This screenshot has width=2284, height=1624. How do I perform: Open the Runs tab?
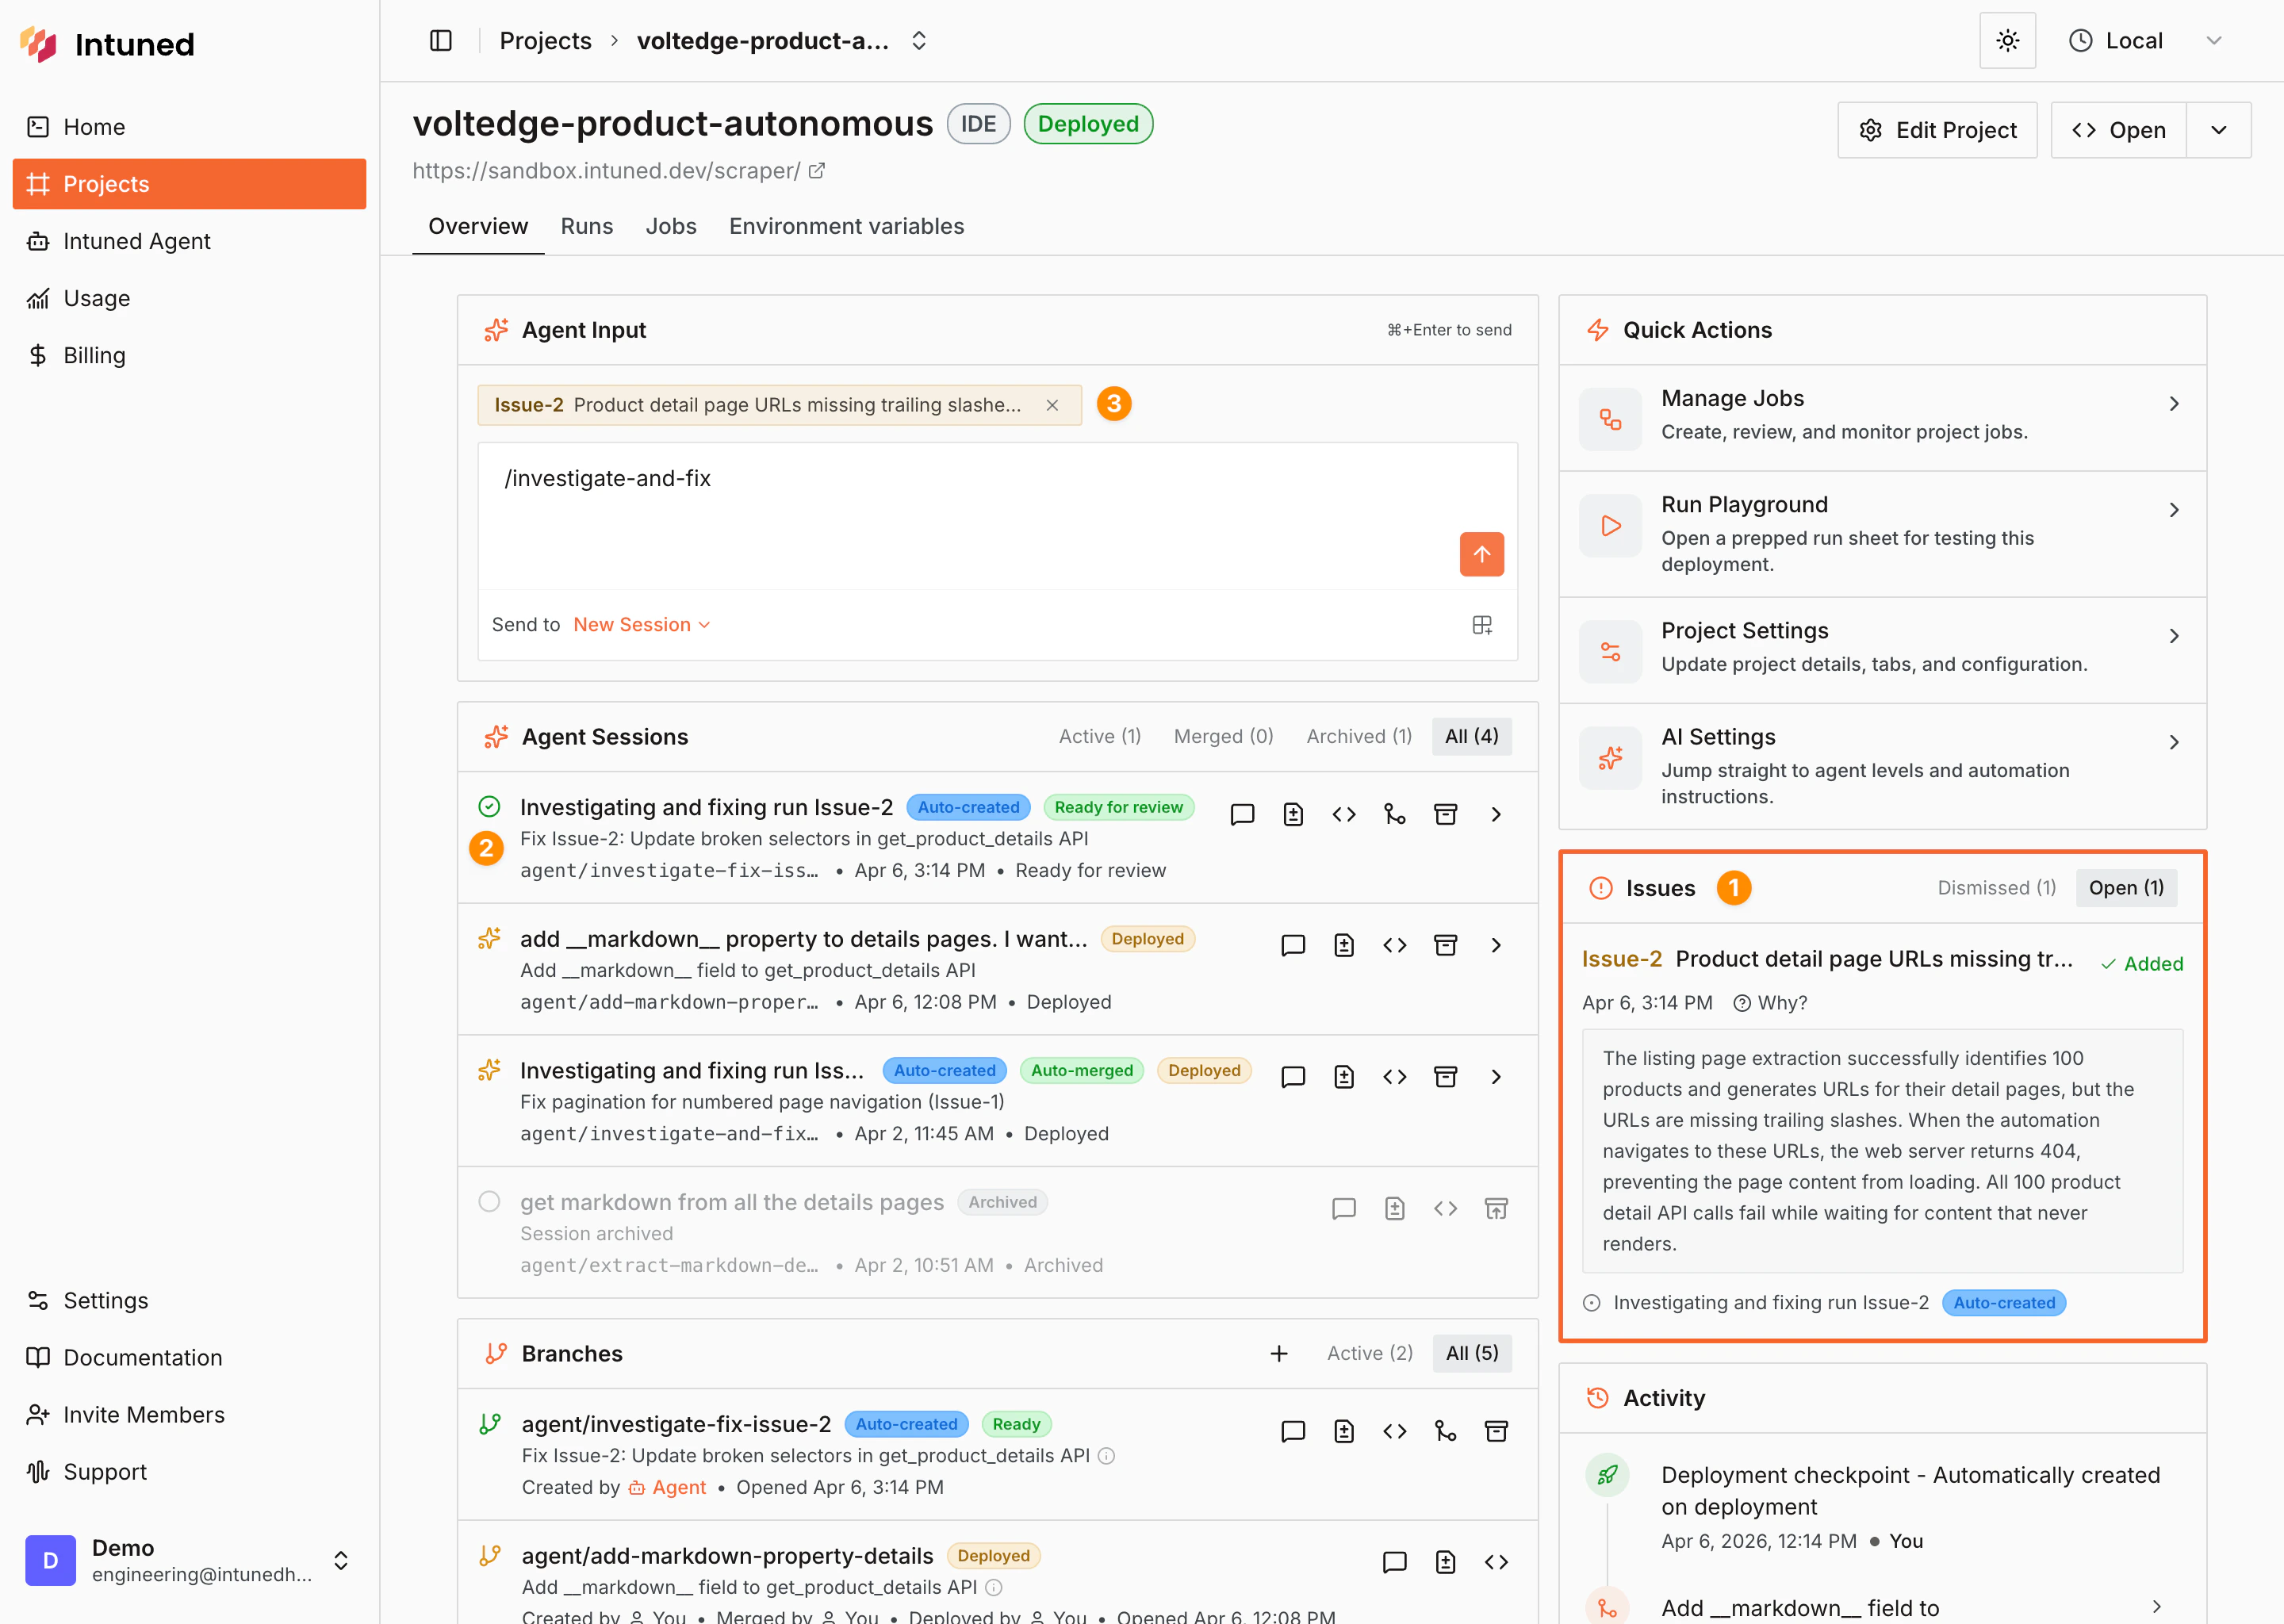586,226
